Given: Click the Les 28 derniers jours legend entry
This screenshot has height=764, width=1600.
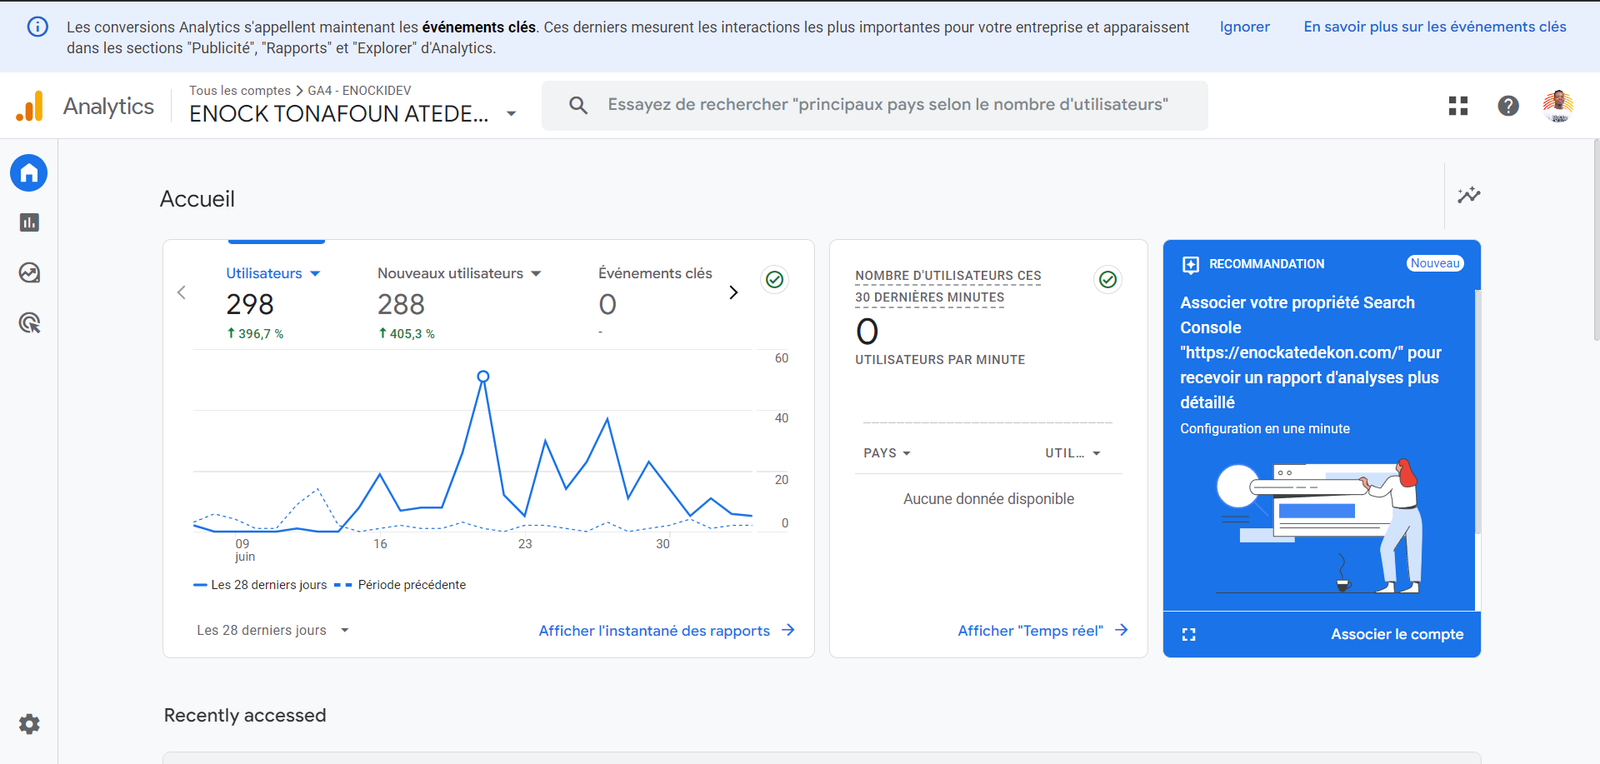Looking at the screenshot, I should [260, 585].
